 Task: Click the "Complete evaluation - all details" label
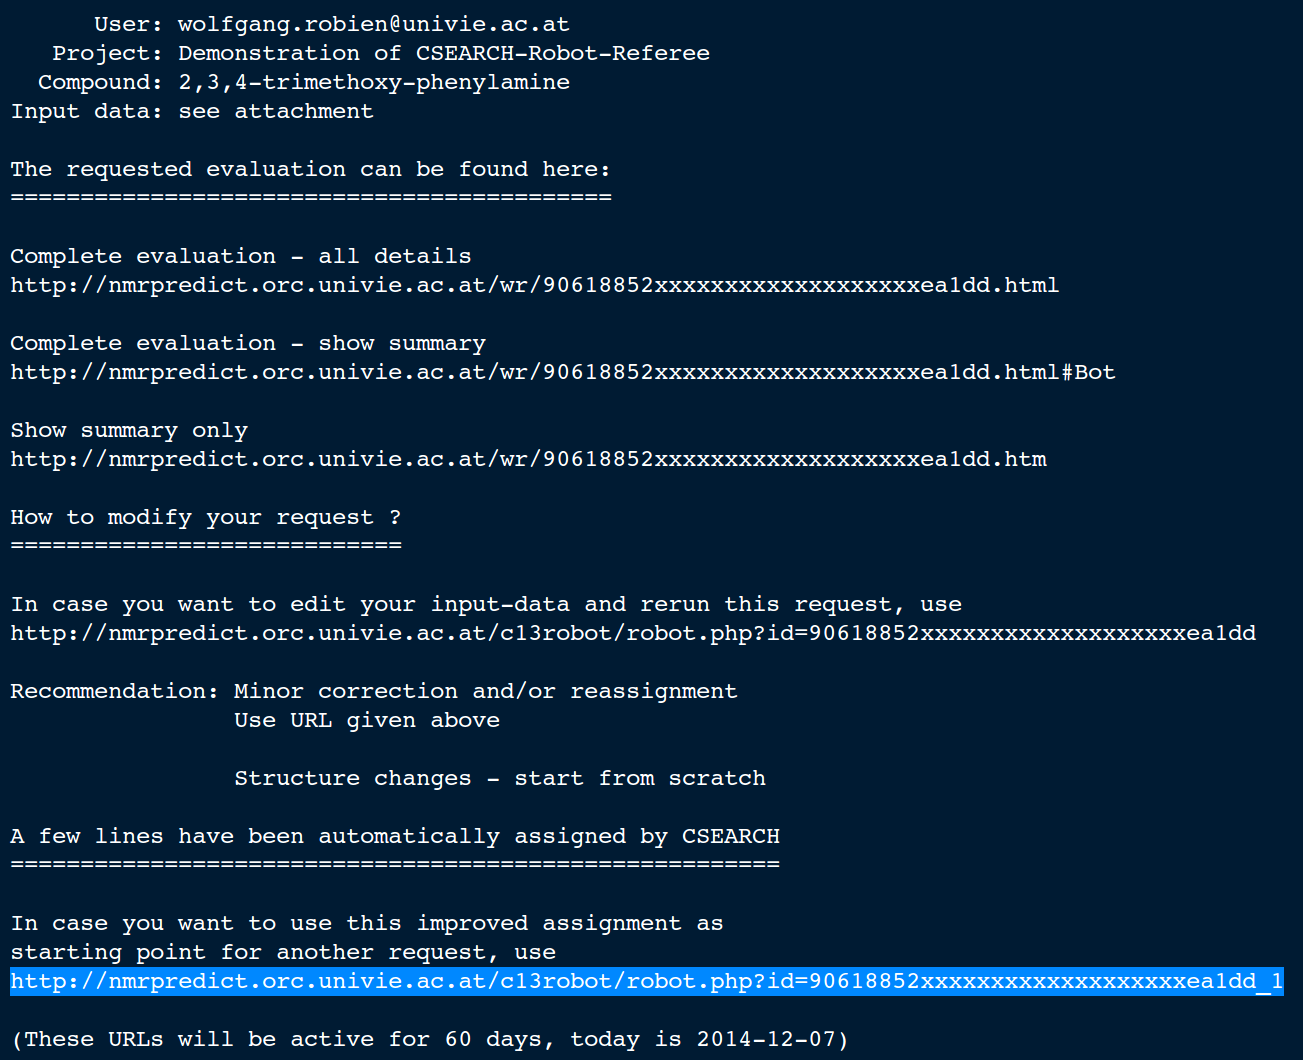(x=240, y=256)
